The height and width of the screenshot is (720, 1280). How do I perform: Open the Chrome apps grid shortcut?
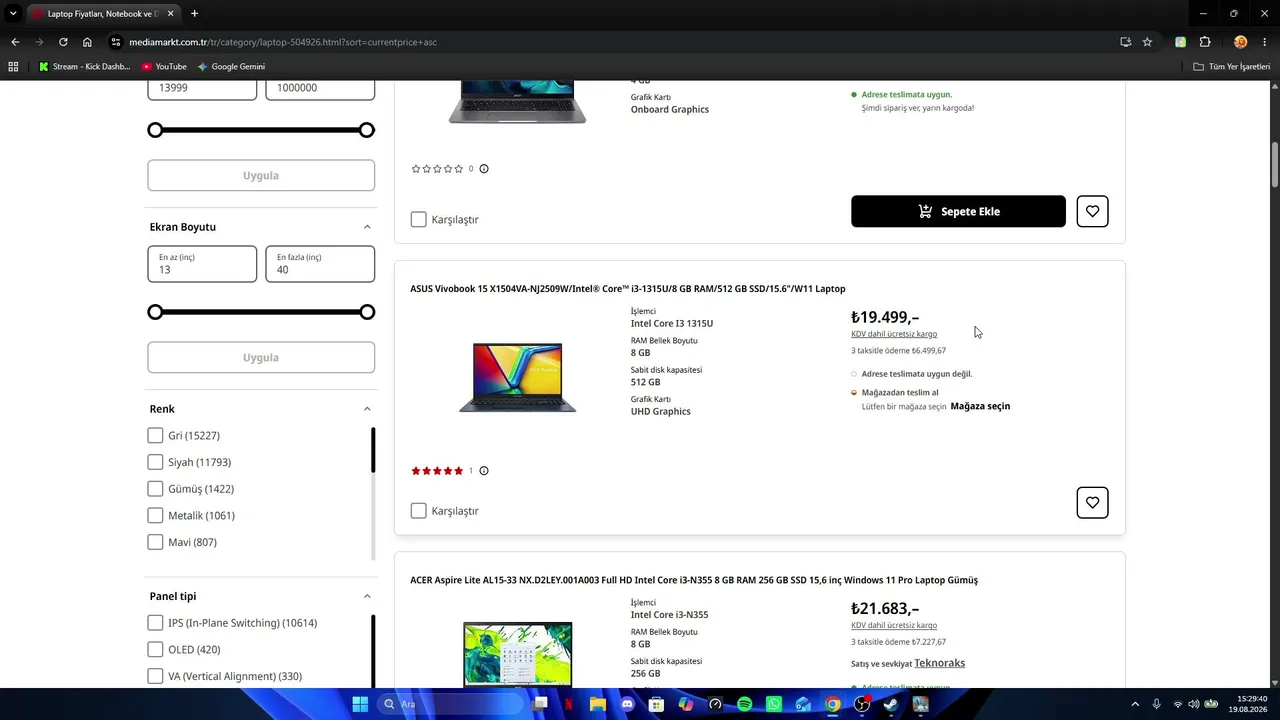(x=13, y=67)
